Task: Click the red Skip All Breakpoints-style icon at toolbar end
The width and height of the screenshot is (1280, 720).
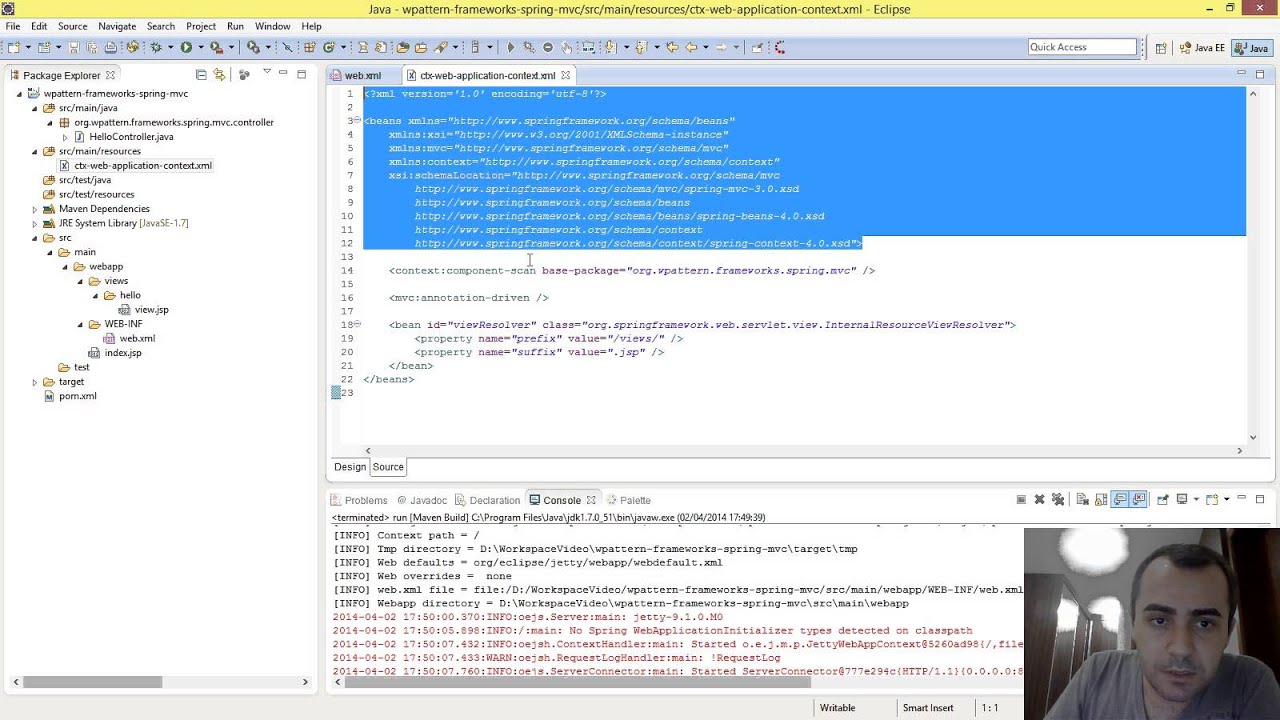Action: click(x=779, y=47)
